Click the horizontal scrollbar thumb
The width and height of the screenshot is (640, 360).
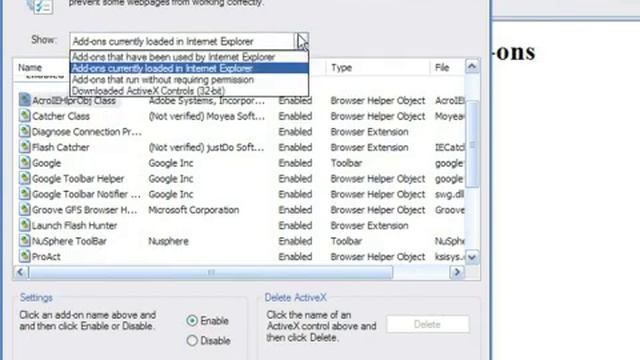pos(211,272)
